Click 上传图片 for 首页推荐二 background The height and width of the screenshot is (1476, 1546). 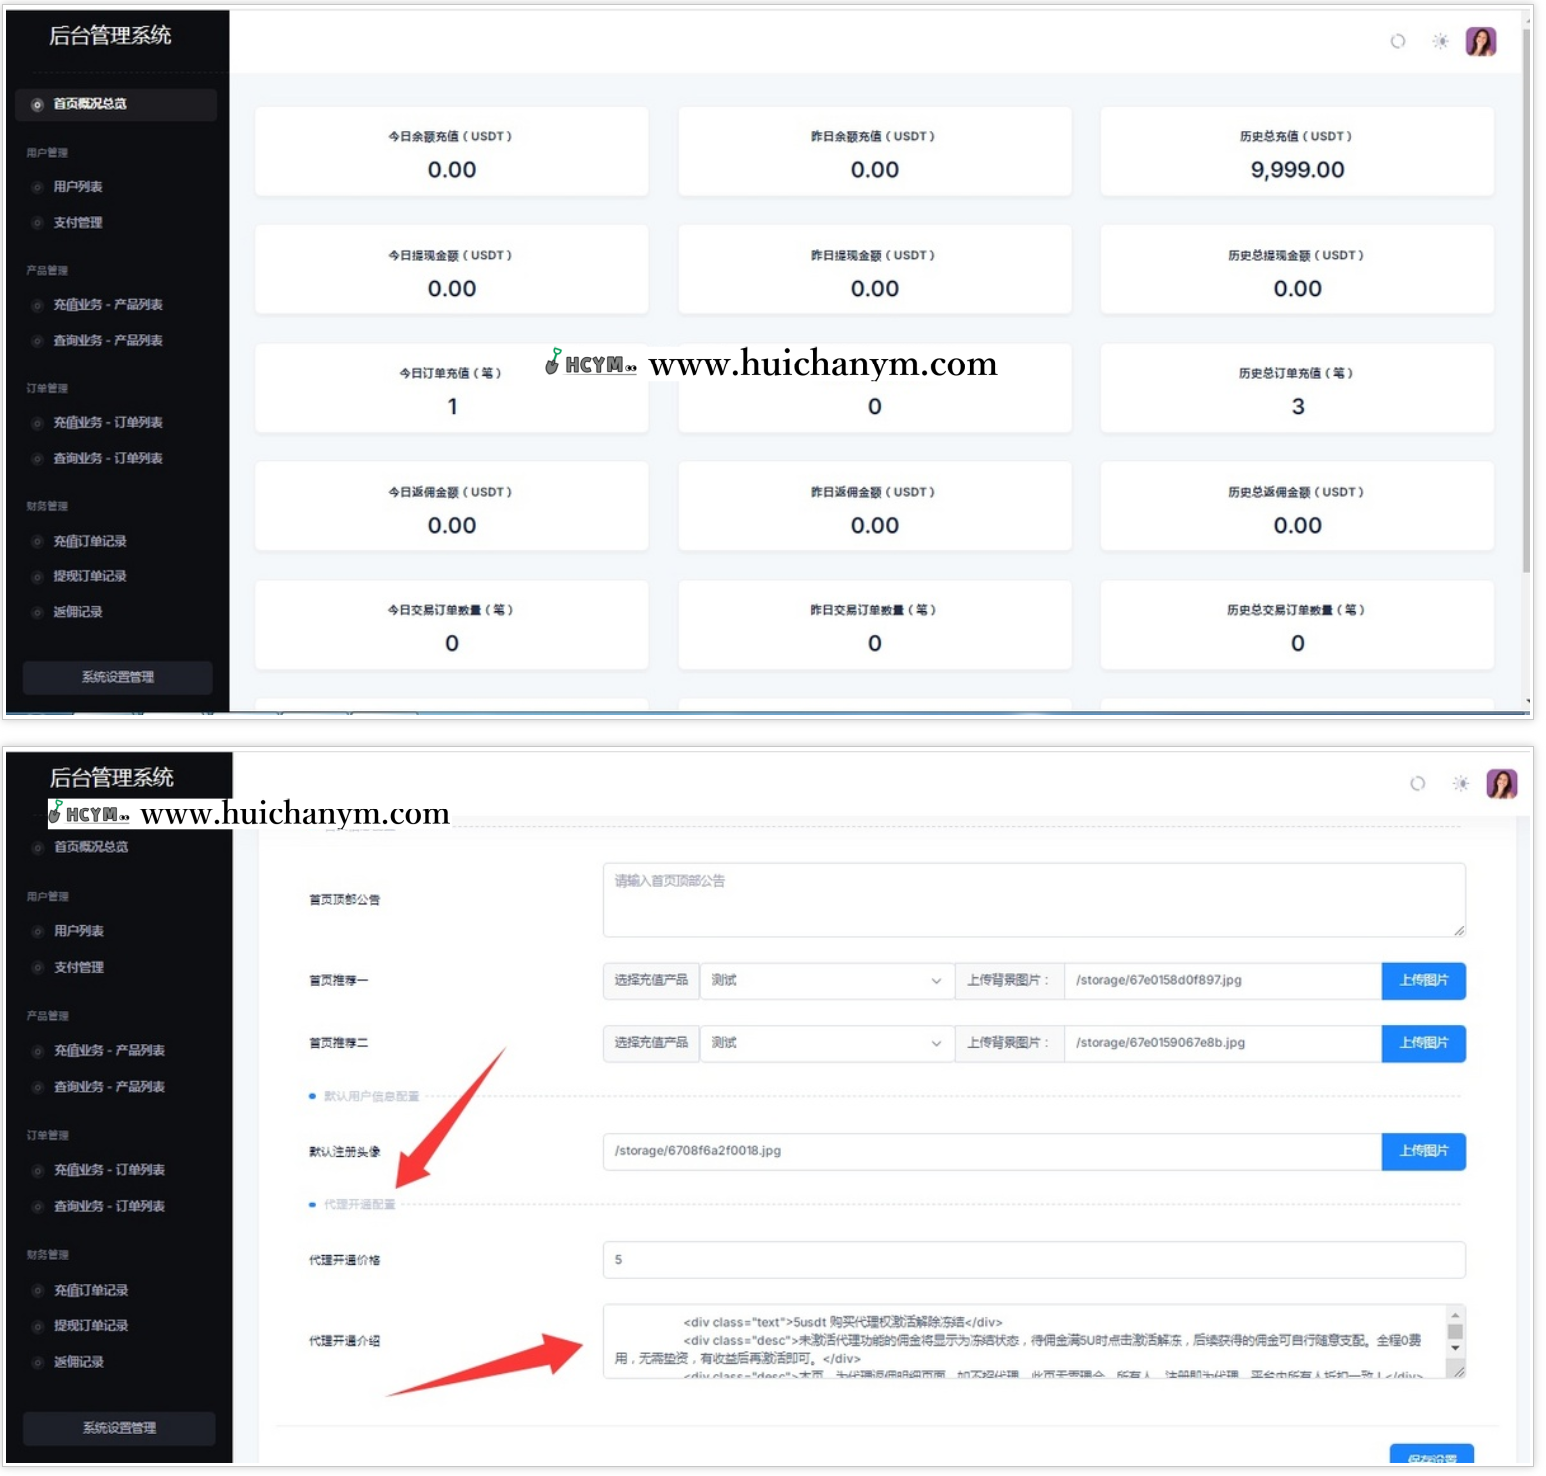(x=1423, y=1043)
